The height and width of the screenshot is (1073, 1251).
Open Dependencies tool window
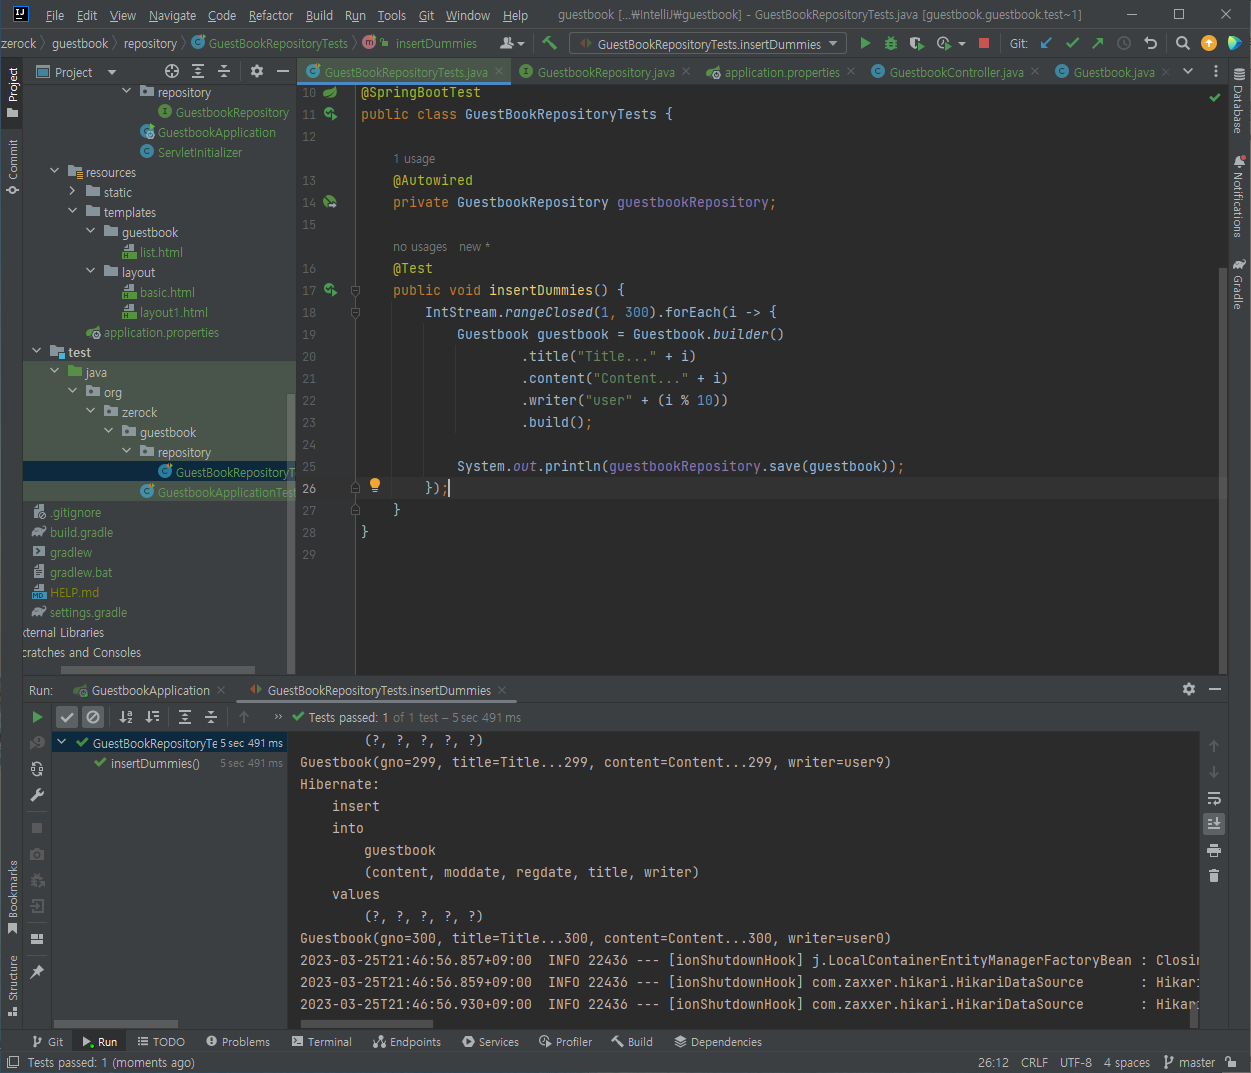[x=718, y=1041]
